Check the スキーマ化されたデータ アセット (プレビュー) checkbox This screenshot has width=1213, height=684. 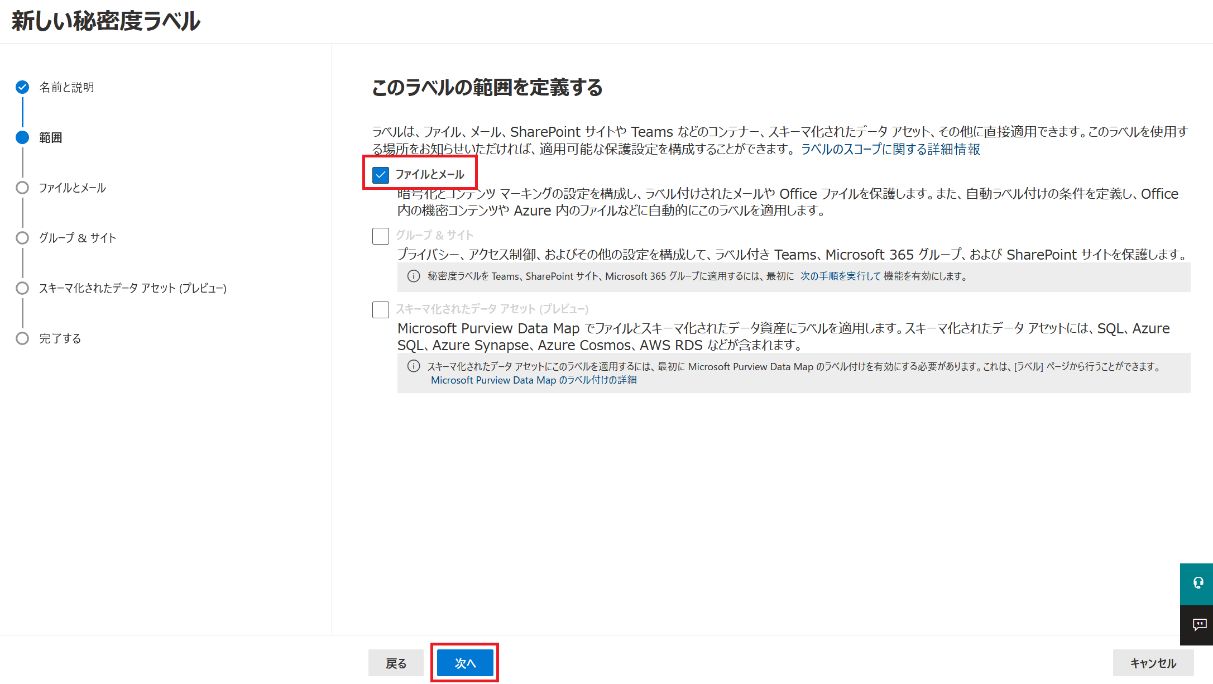click(x=380, y=309)
